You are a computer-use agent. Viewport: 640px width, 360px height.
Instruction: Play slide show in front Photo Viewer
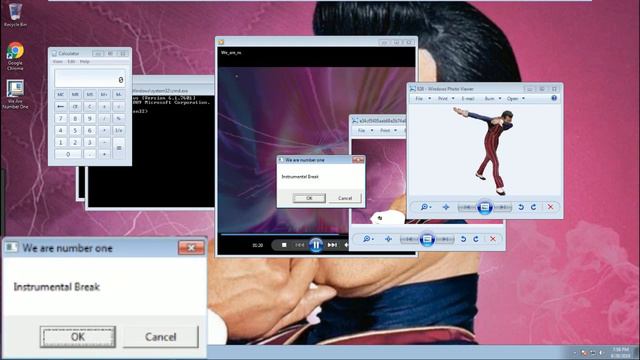click(484, 207)
